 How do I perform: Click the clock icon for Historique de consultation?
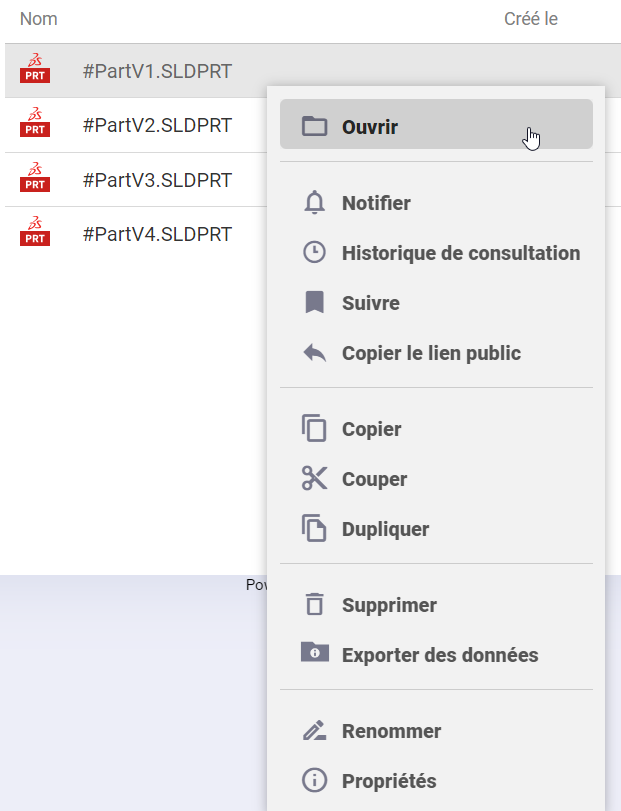pos(314,253)
